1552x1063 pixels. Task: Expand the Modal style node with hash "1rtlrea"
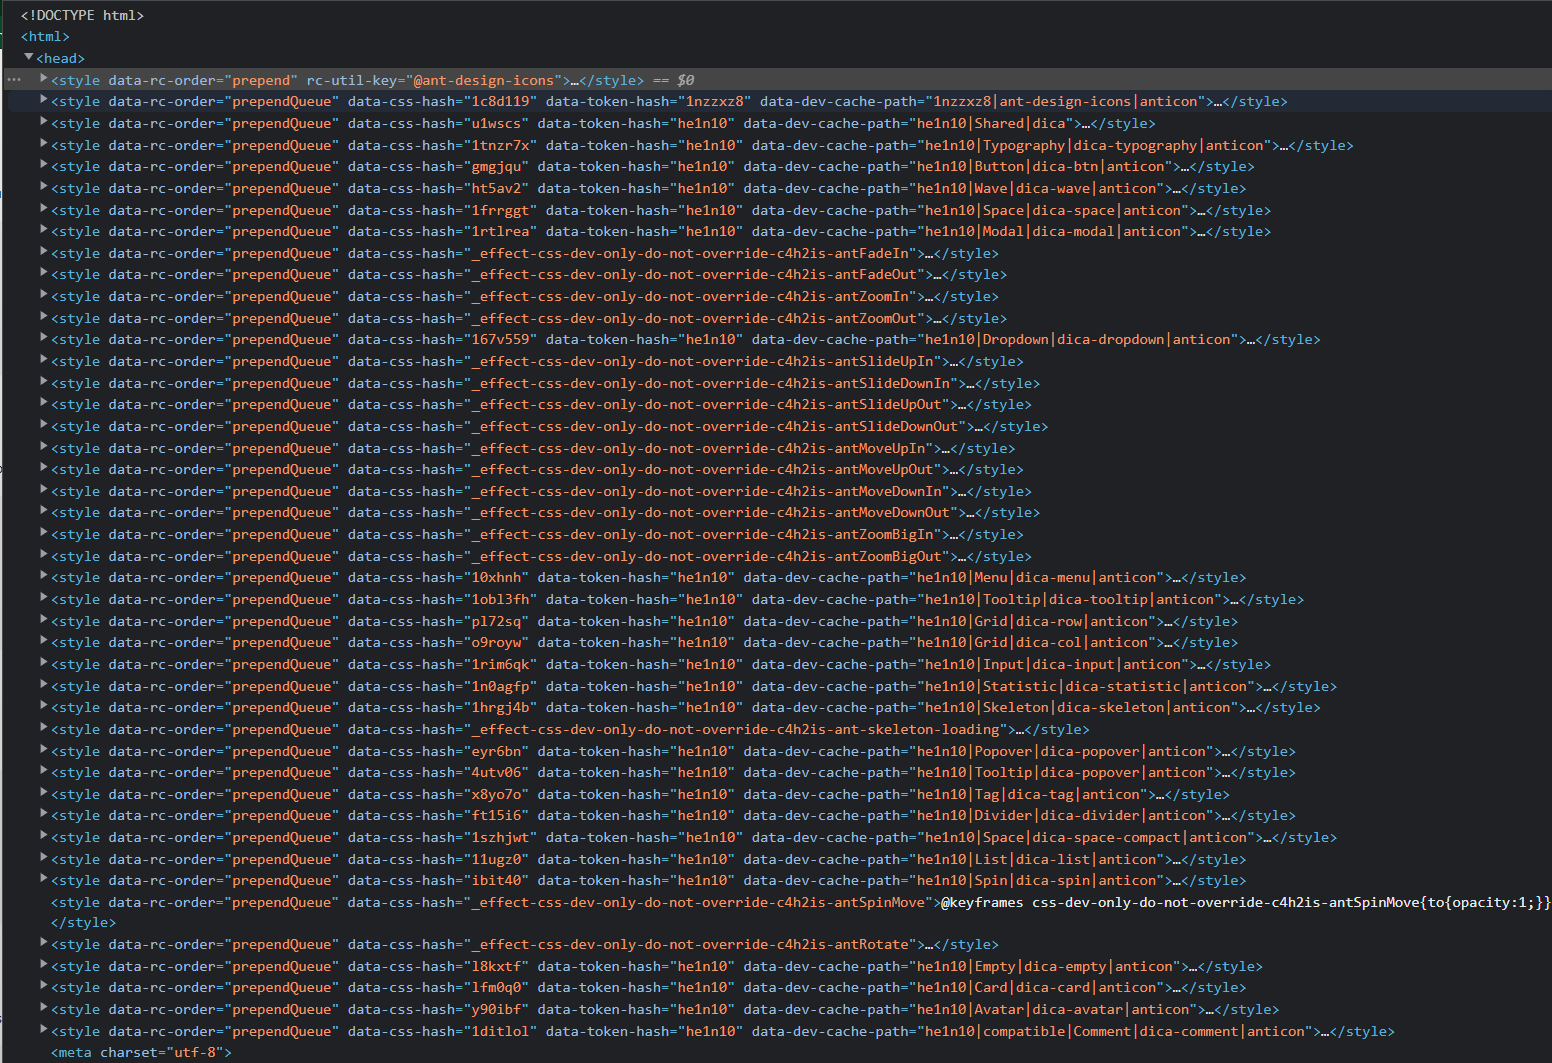[x=43, y=231]
